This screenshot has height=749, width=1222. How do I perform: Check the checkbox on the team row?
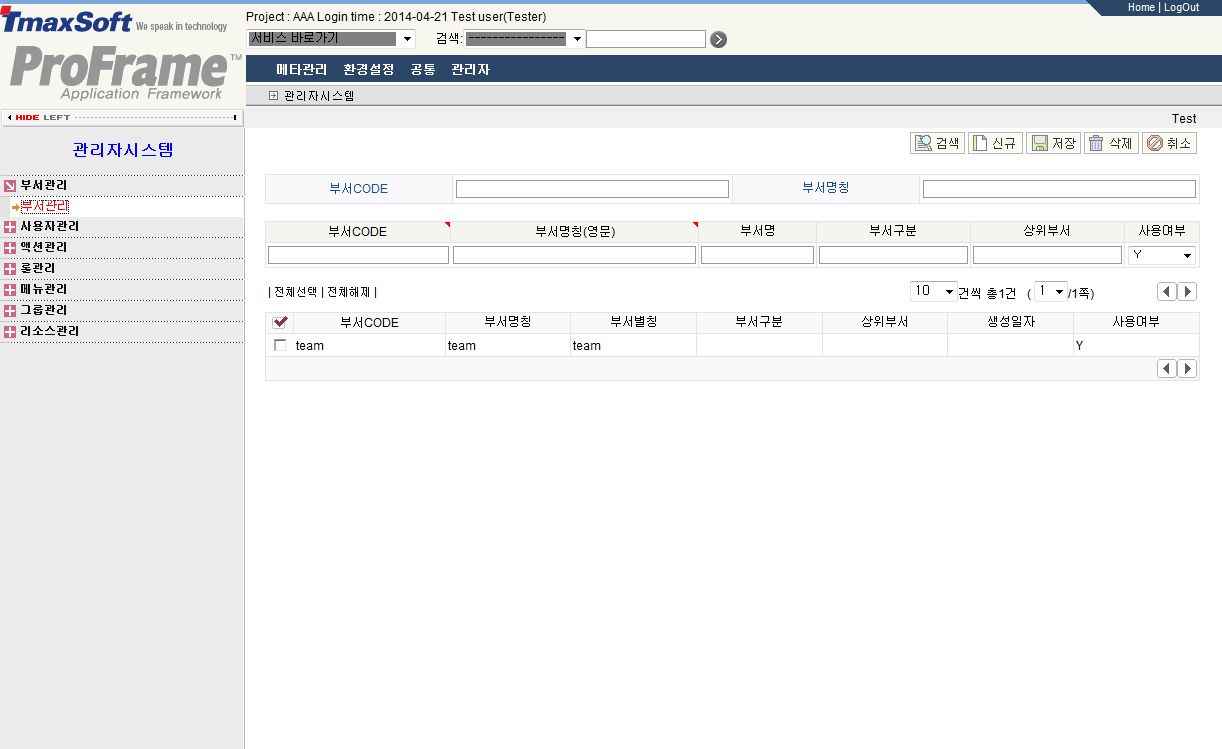pos(280,345)
